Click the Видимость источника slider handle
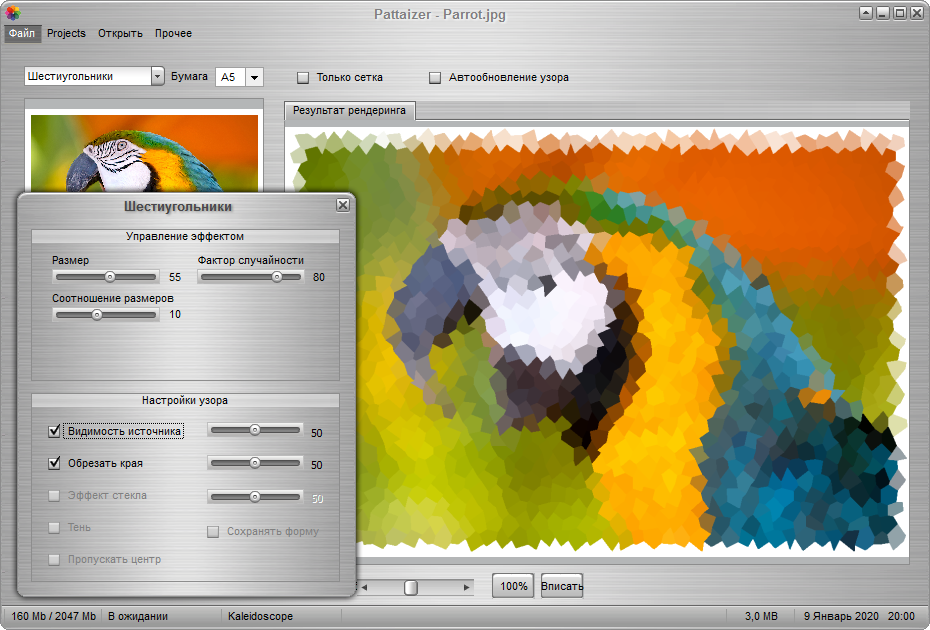Viewport: 930px width, 630px height. (x=254, y=430)
